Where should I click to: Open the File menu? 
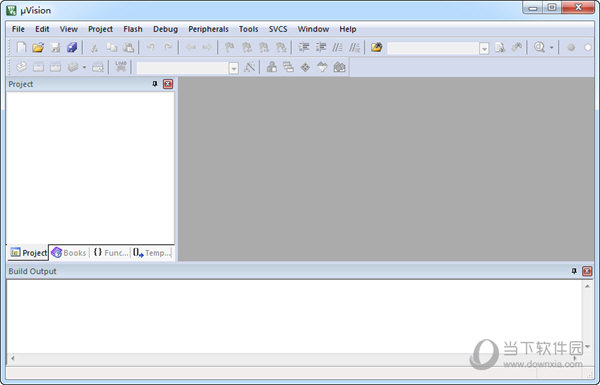click(x=18, y=29)
